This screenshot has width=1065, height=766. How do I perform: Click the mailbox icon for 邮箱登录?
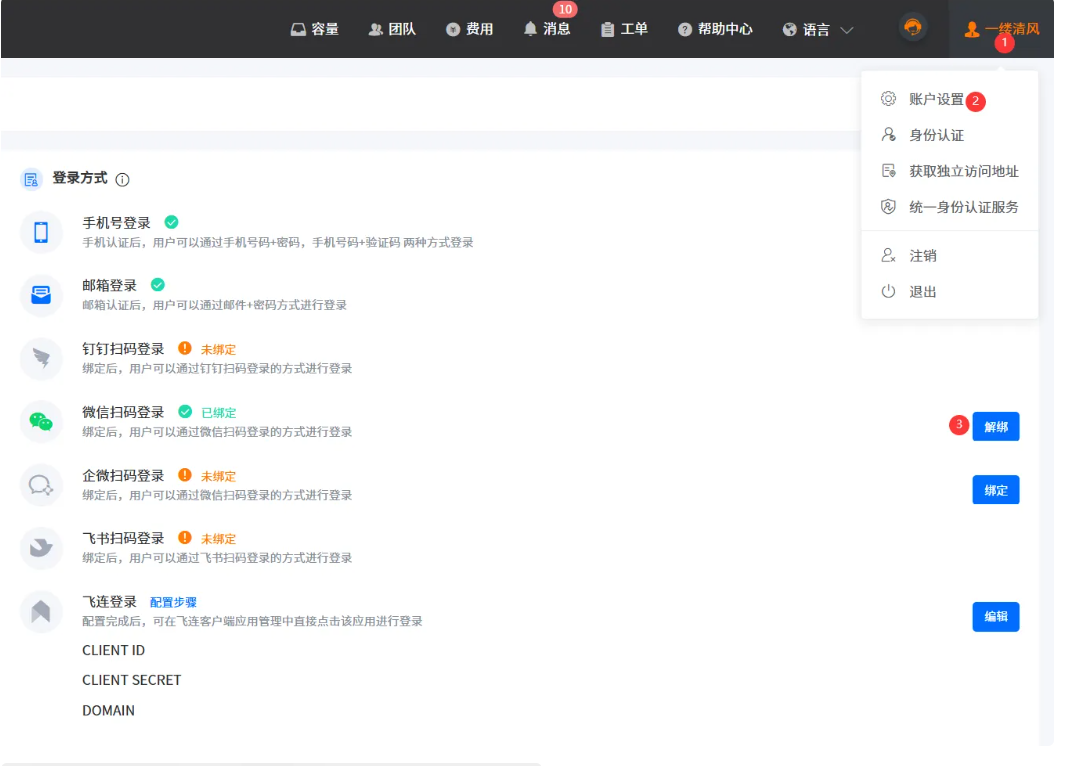(41, 295)
